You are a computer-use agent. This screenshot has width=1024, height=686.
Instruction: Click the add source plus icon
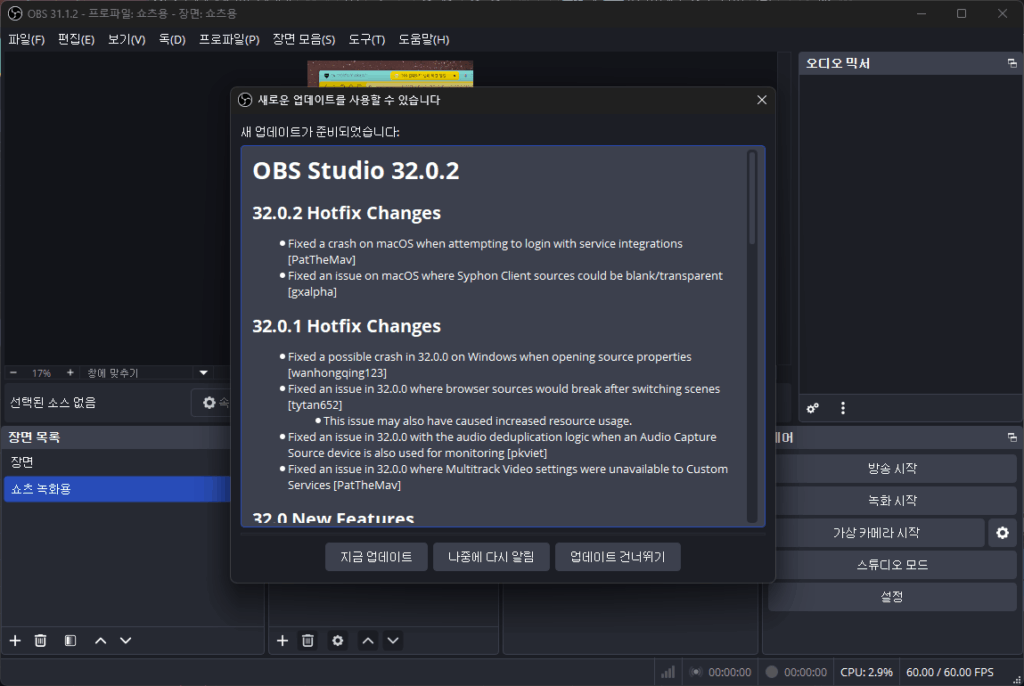click(282, 640)
